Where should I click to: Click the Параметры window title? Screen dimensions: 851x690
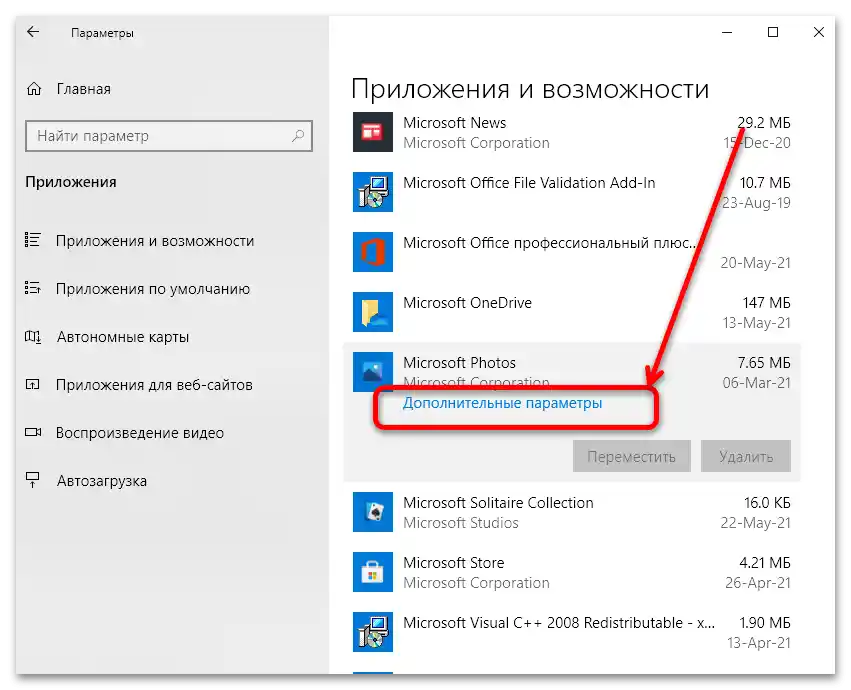tap(102, 33)
